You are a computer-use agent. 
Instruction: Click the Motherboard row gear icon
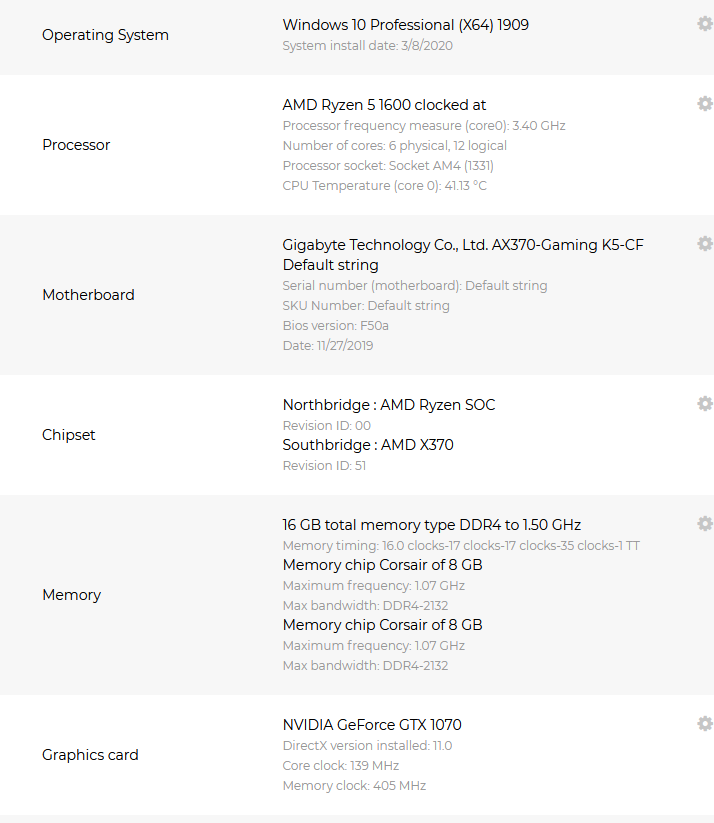point(705,244)
